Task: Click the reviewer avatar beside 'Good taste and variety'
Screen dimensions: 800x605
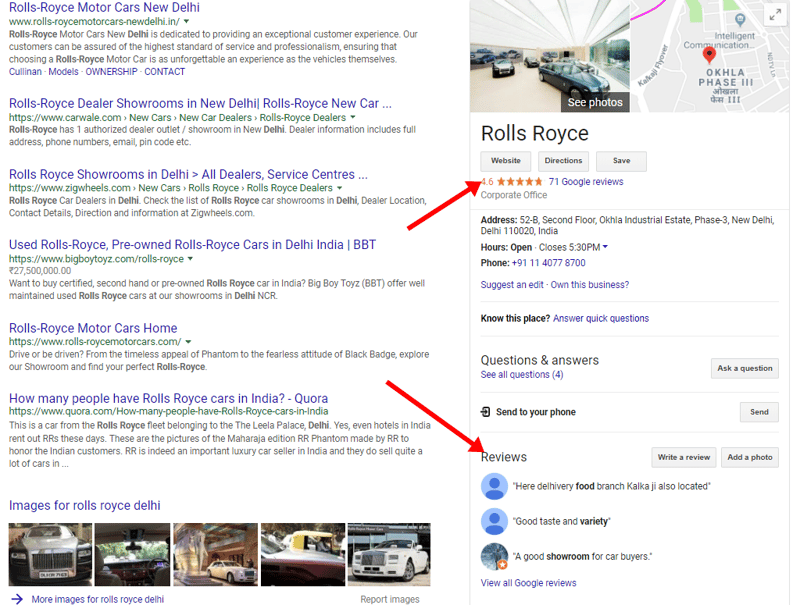Action: 494,521
